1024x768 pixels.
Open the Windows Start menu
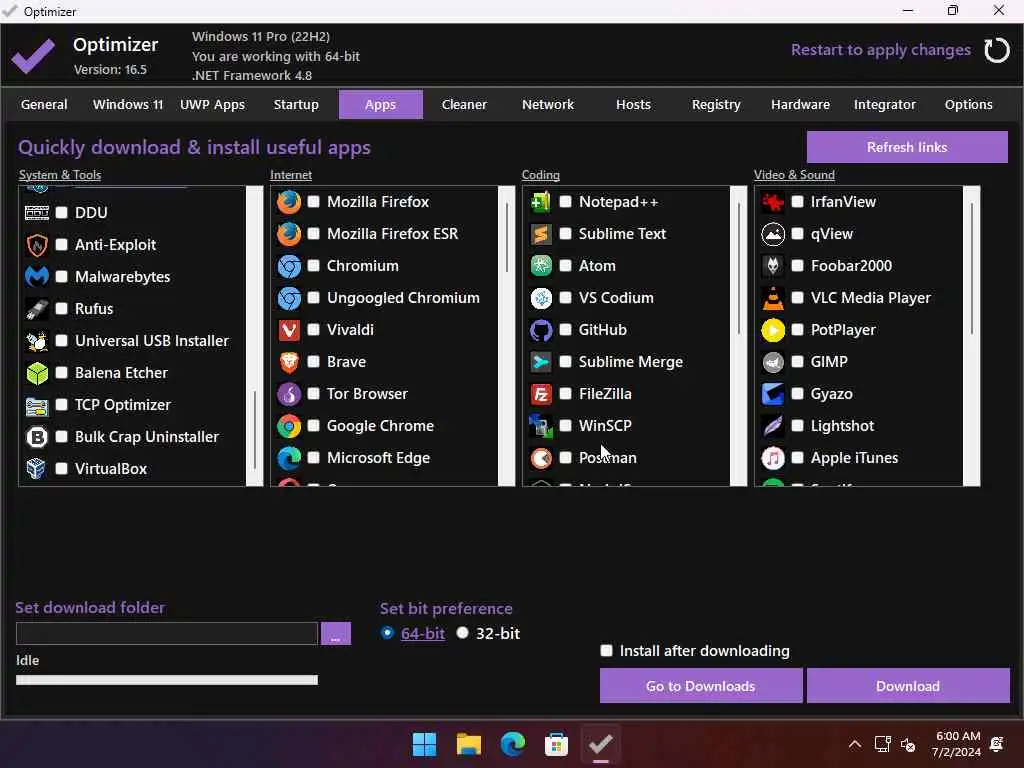(424, 744)
